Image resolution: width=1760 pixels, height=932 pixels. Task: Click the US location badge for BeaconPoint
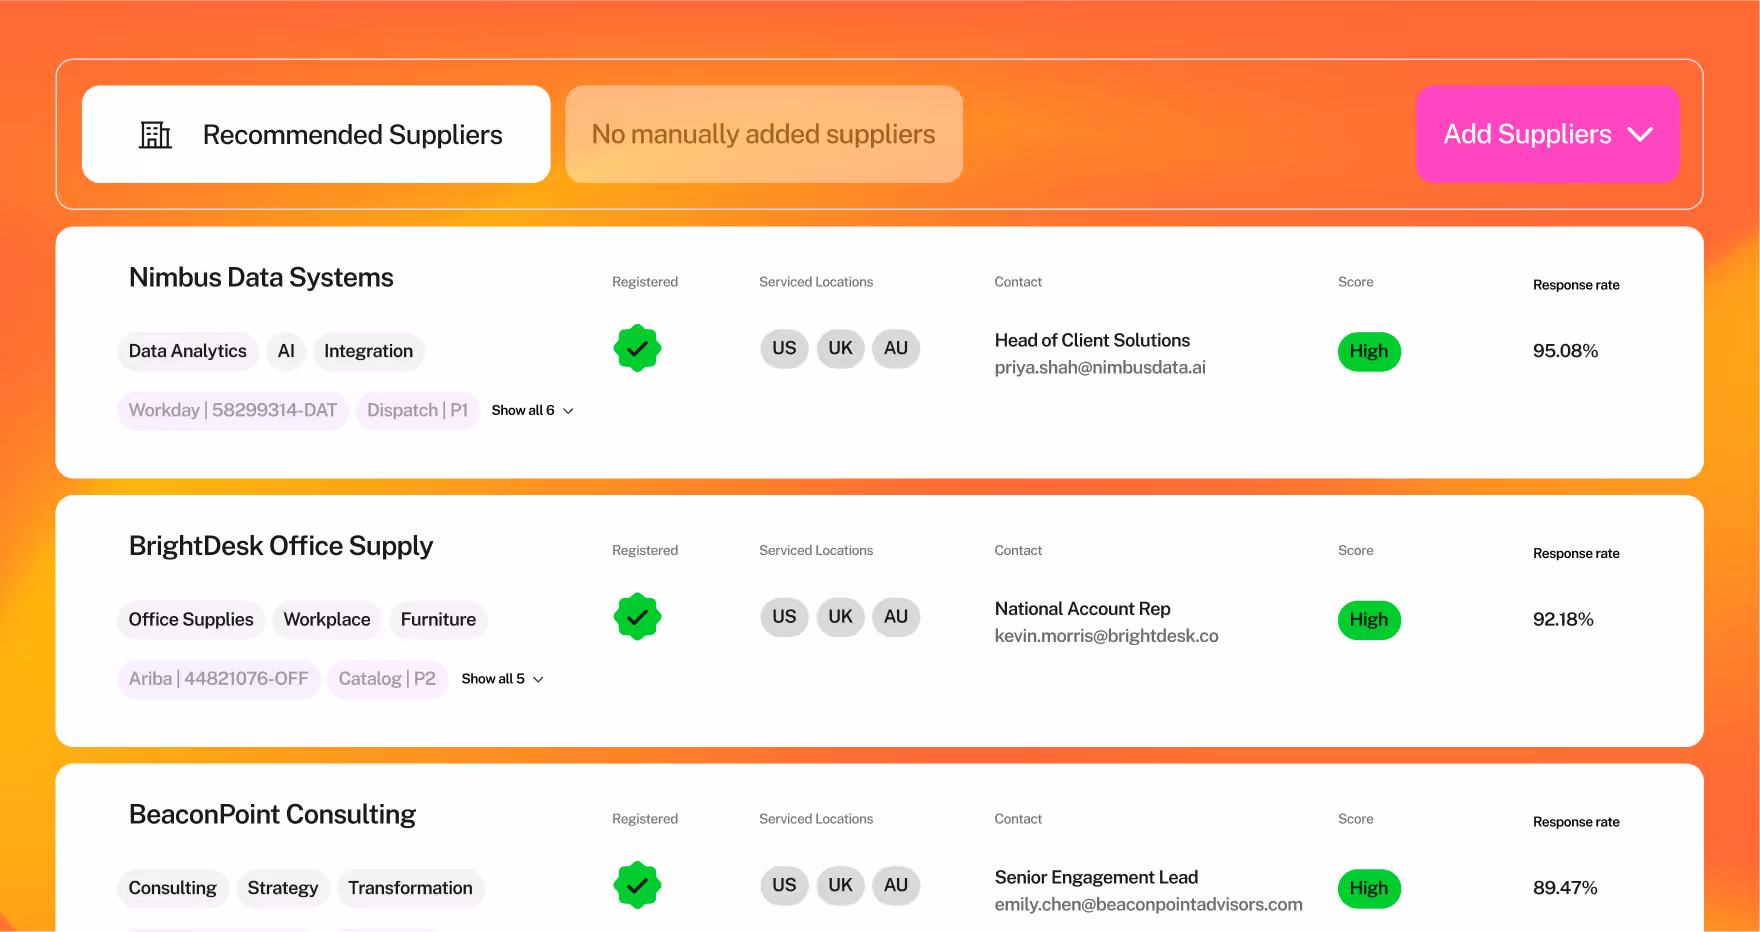784,885
